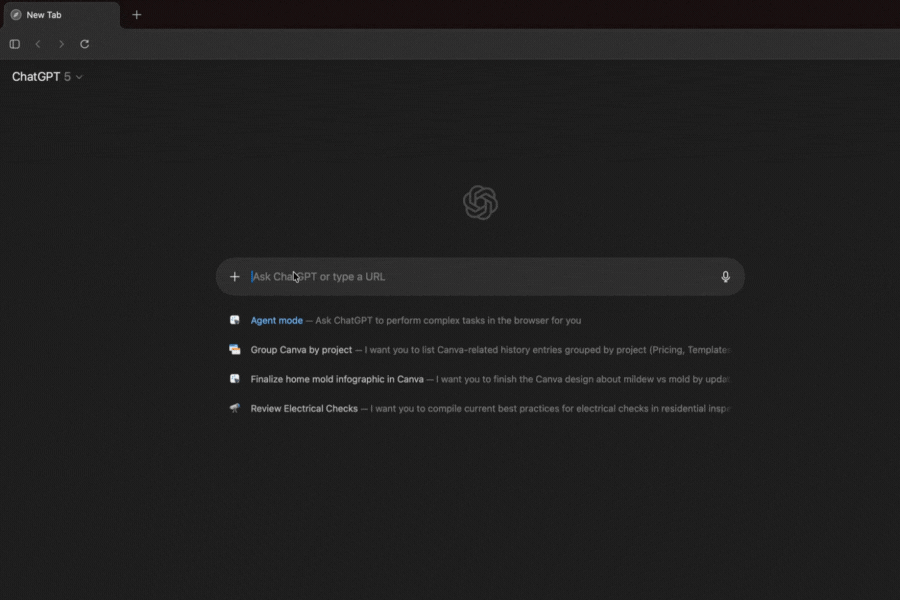Screen dimensions: 900x600
Task: Toggle the sidebar panel icon
Action: pyautogui.click(x=15, y=44)
